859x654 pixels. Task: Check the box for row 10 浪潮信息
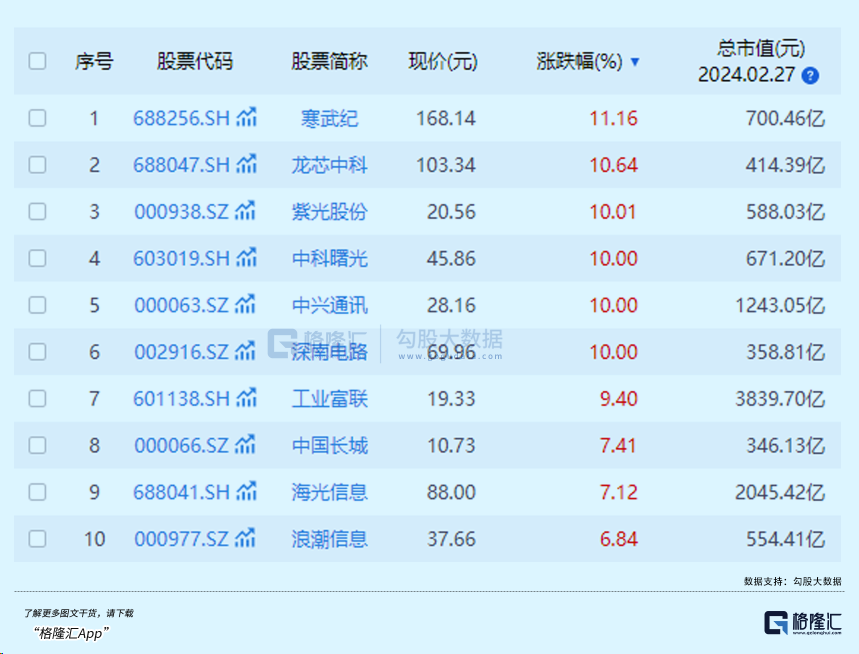click(37, 539)
